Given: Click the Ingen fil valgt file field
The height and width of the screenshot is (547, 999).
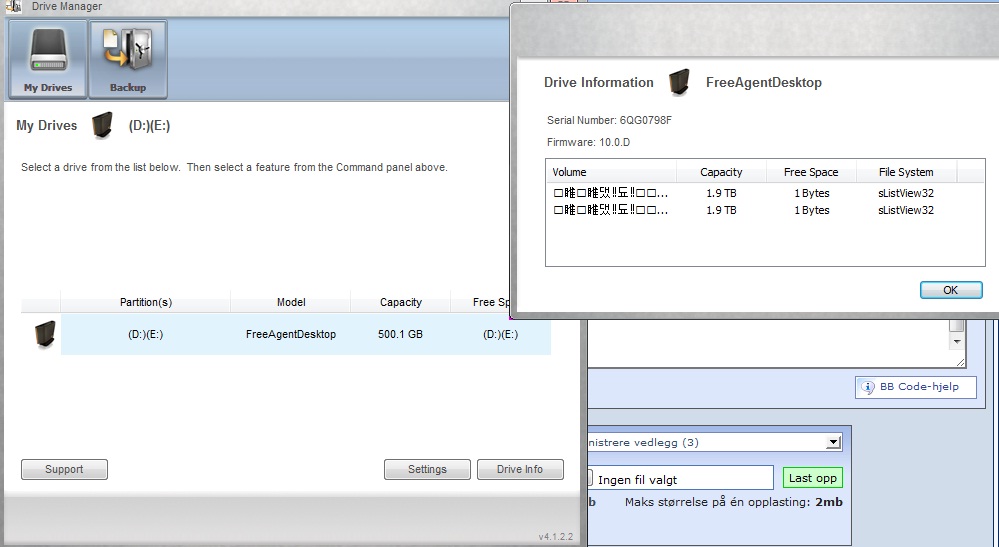Looking at the screenshot, I should [680, 479].
